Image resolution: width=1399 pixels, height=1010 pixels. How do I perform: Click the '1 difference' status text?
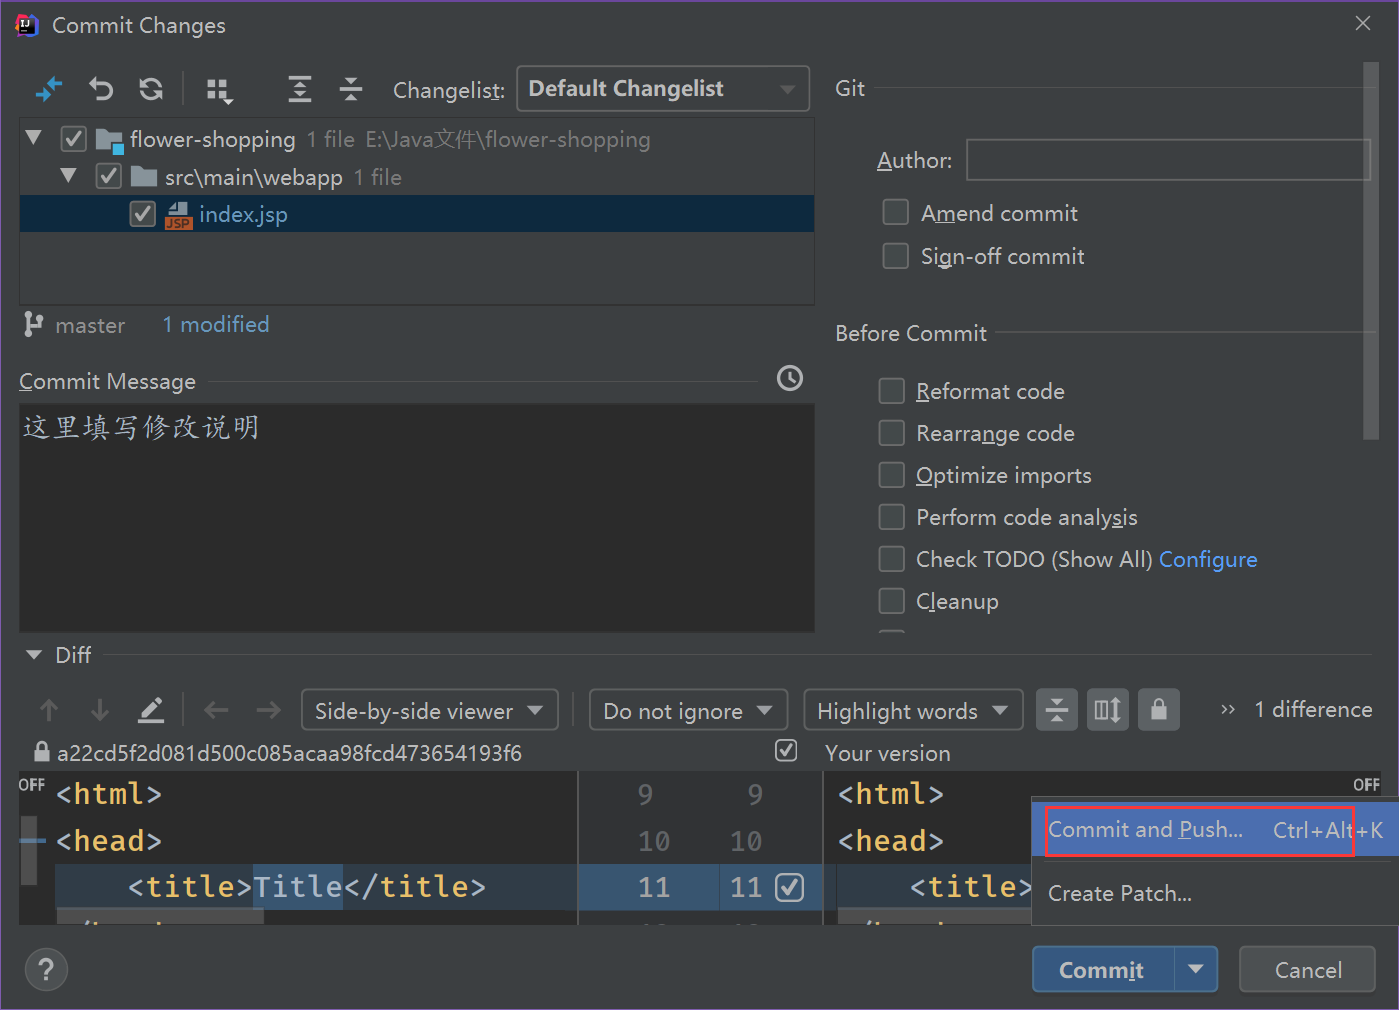pyautogui.click(x=1314, y=709)
